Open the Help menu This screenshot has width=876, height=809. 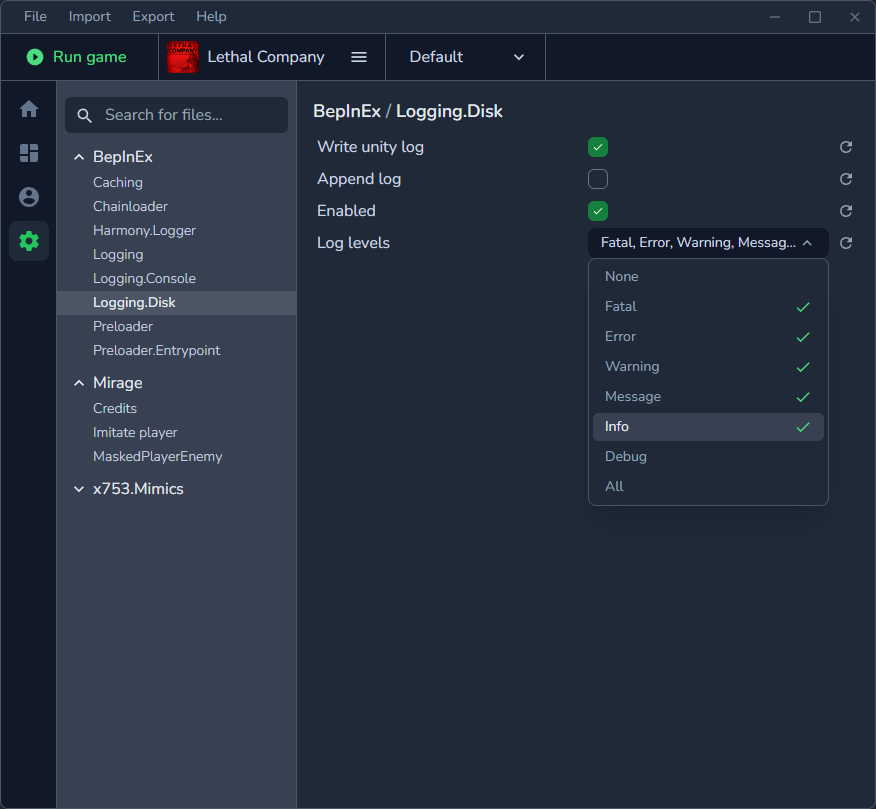(x=211, y=17)
